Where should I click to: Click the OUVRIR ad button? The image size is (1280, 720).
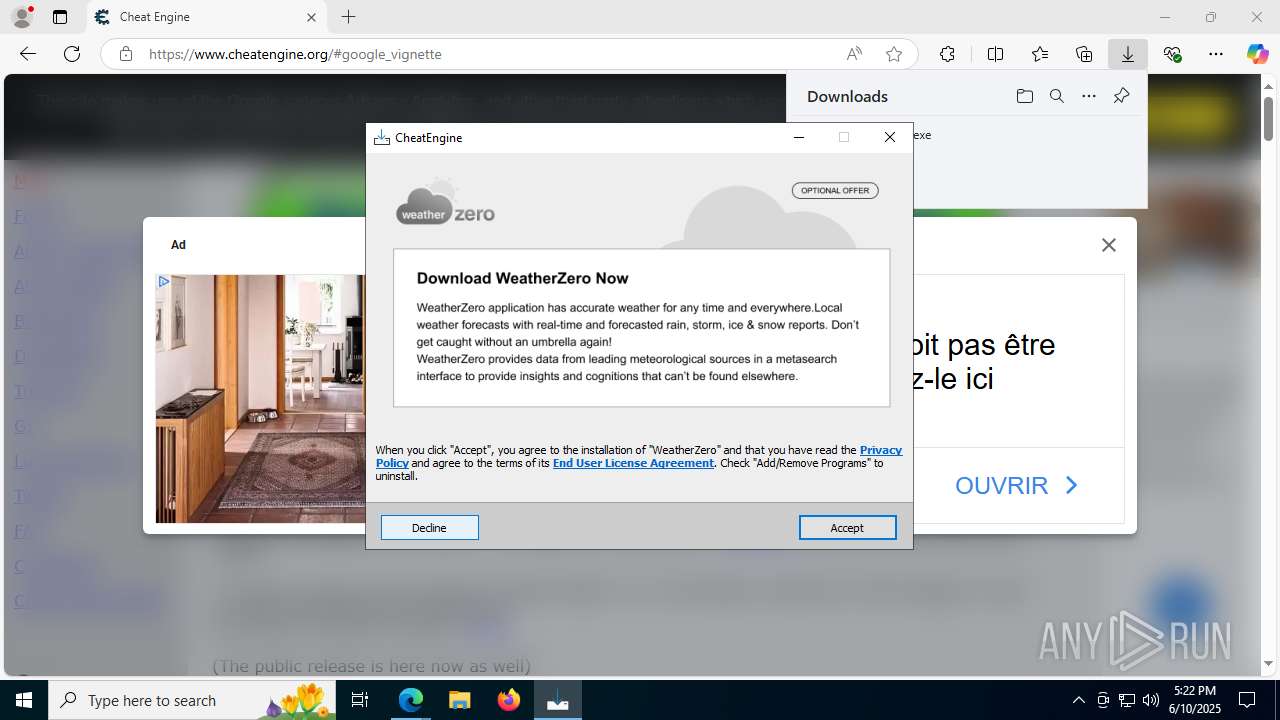click(1017, 485)
